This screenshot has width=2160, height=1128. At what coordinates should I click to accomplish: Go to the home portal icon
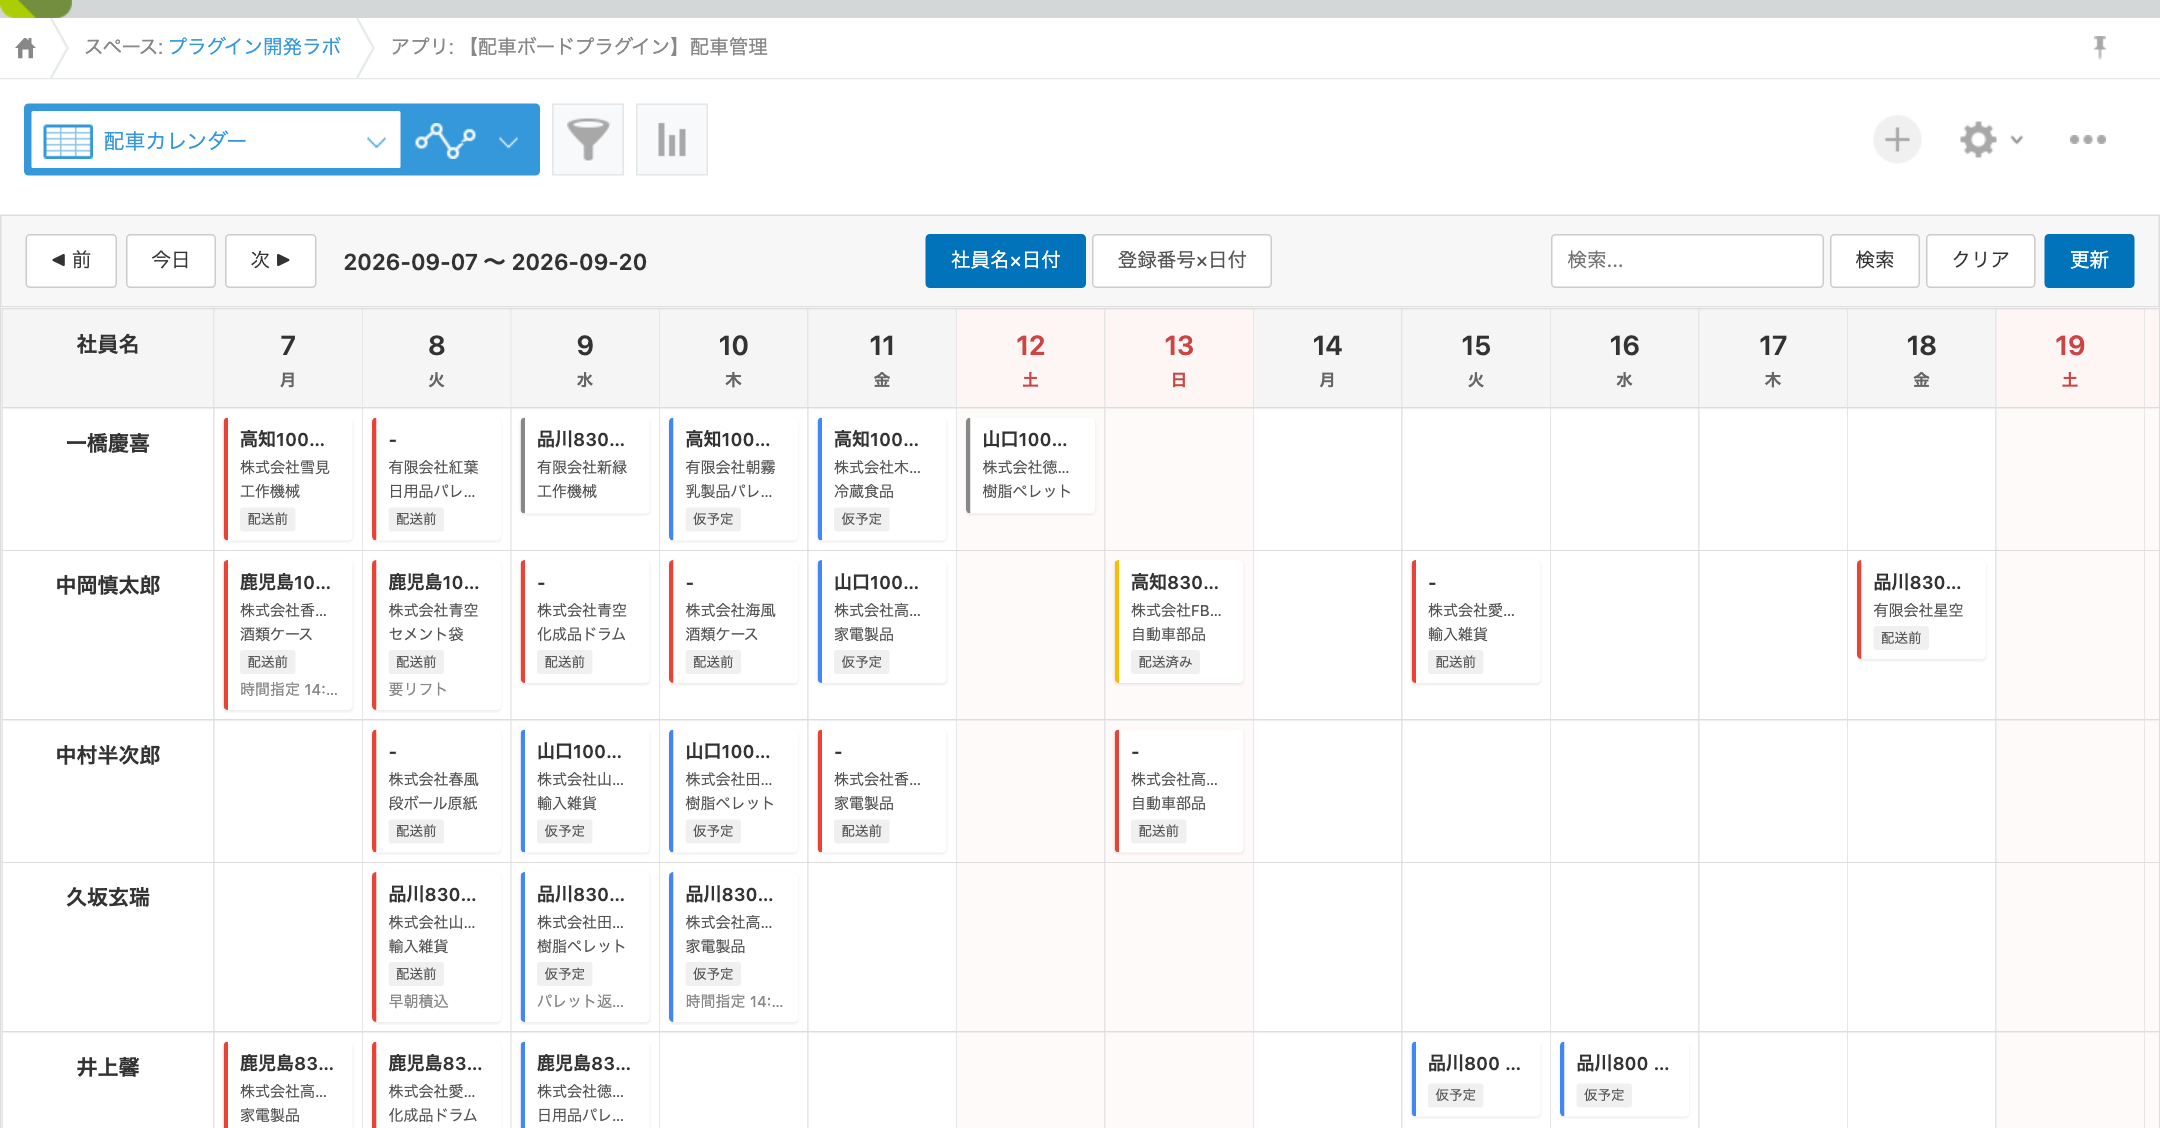tap(26, 48)
